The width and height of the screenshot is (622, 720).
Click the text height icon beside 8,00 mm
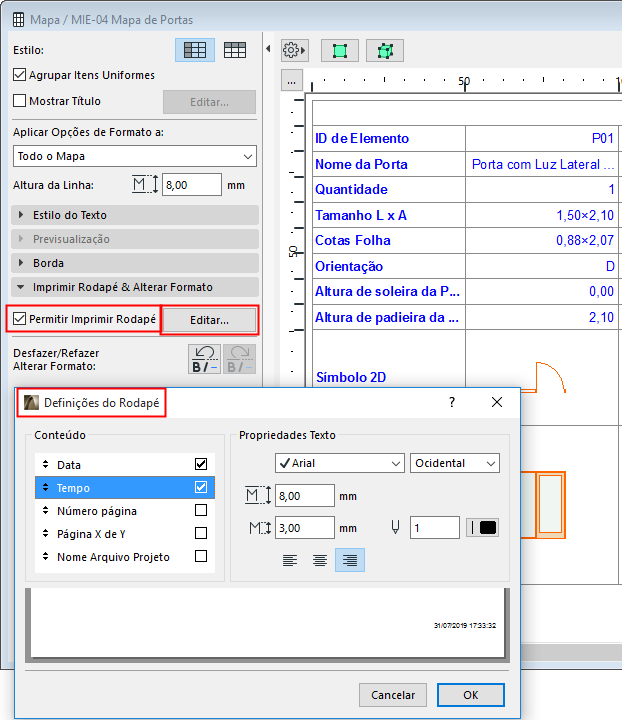(258, 495)
